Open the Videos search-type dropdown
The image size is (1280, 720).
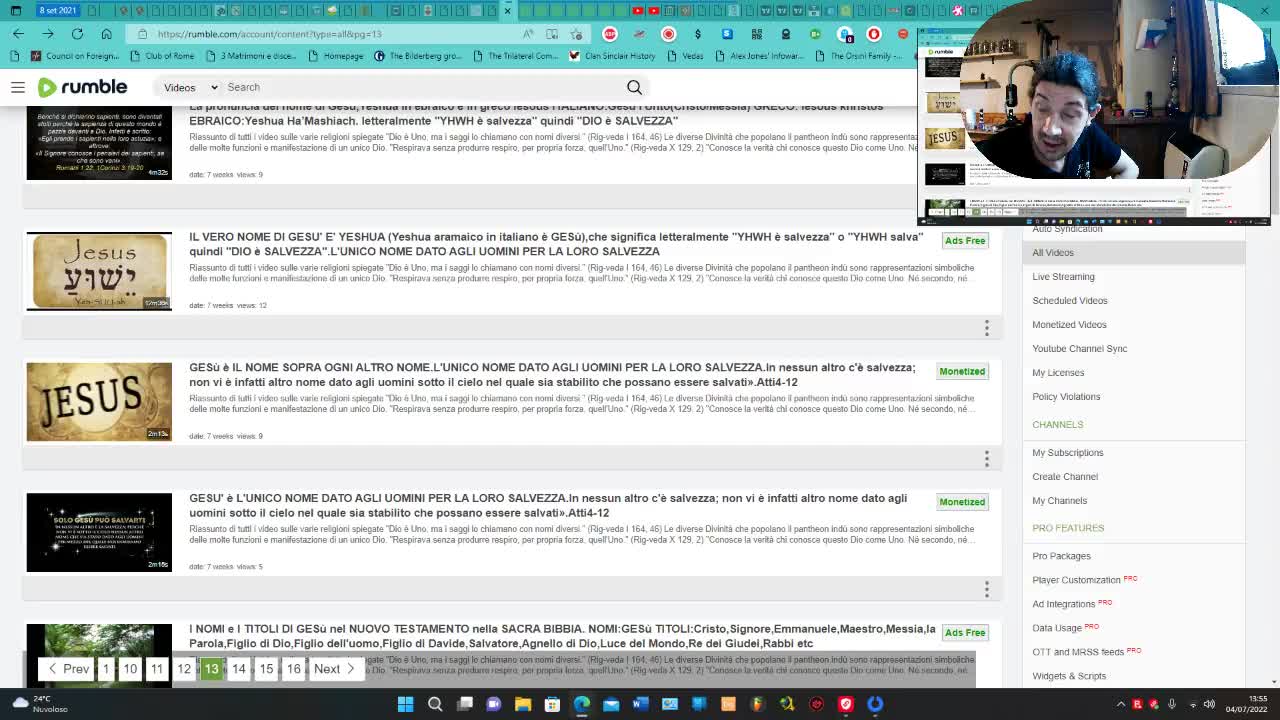pyautogui.click(x=189, y=87)
